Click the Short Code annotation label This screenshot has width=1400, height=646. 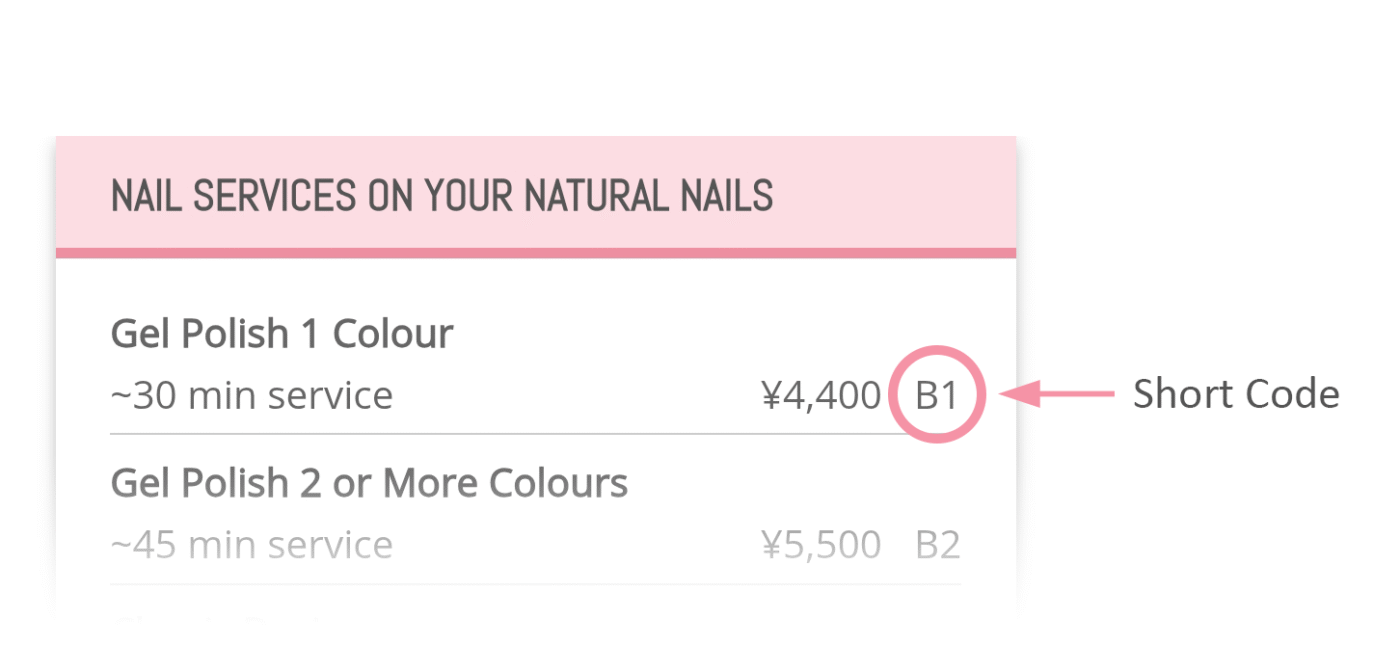pyautogui.click(x=1235, y=394)
